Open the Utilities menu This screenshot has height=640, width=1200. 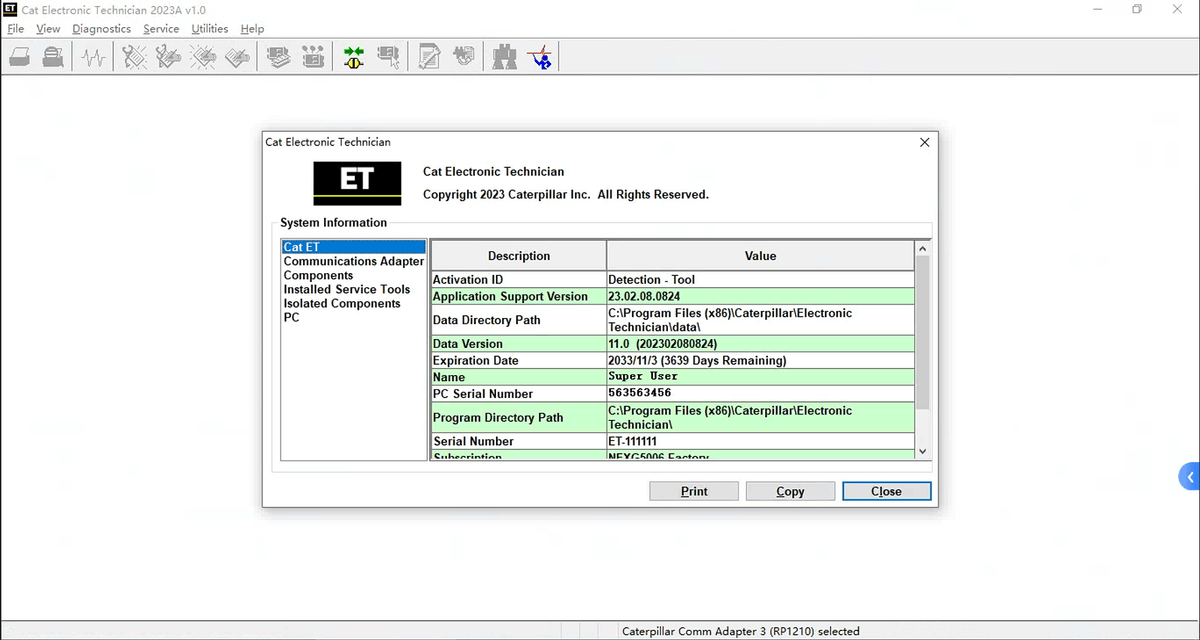210,29
